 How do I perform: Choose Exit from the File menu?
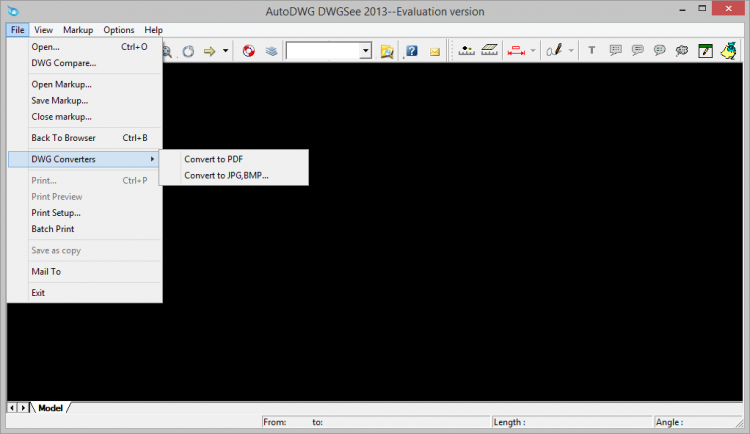tap(85, 293)
